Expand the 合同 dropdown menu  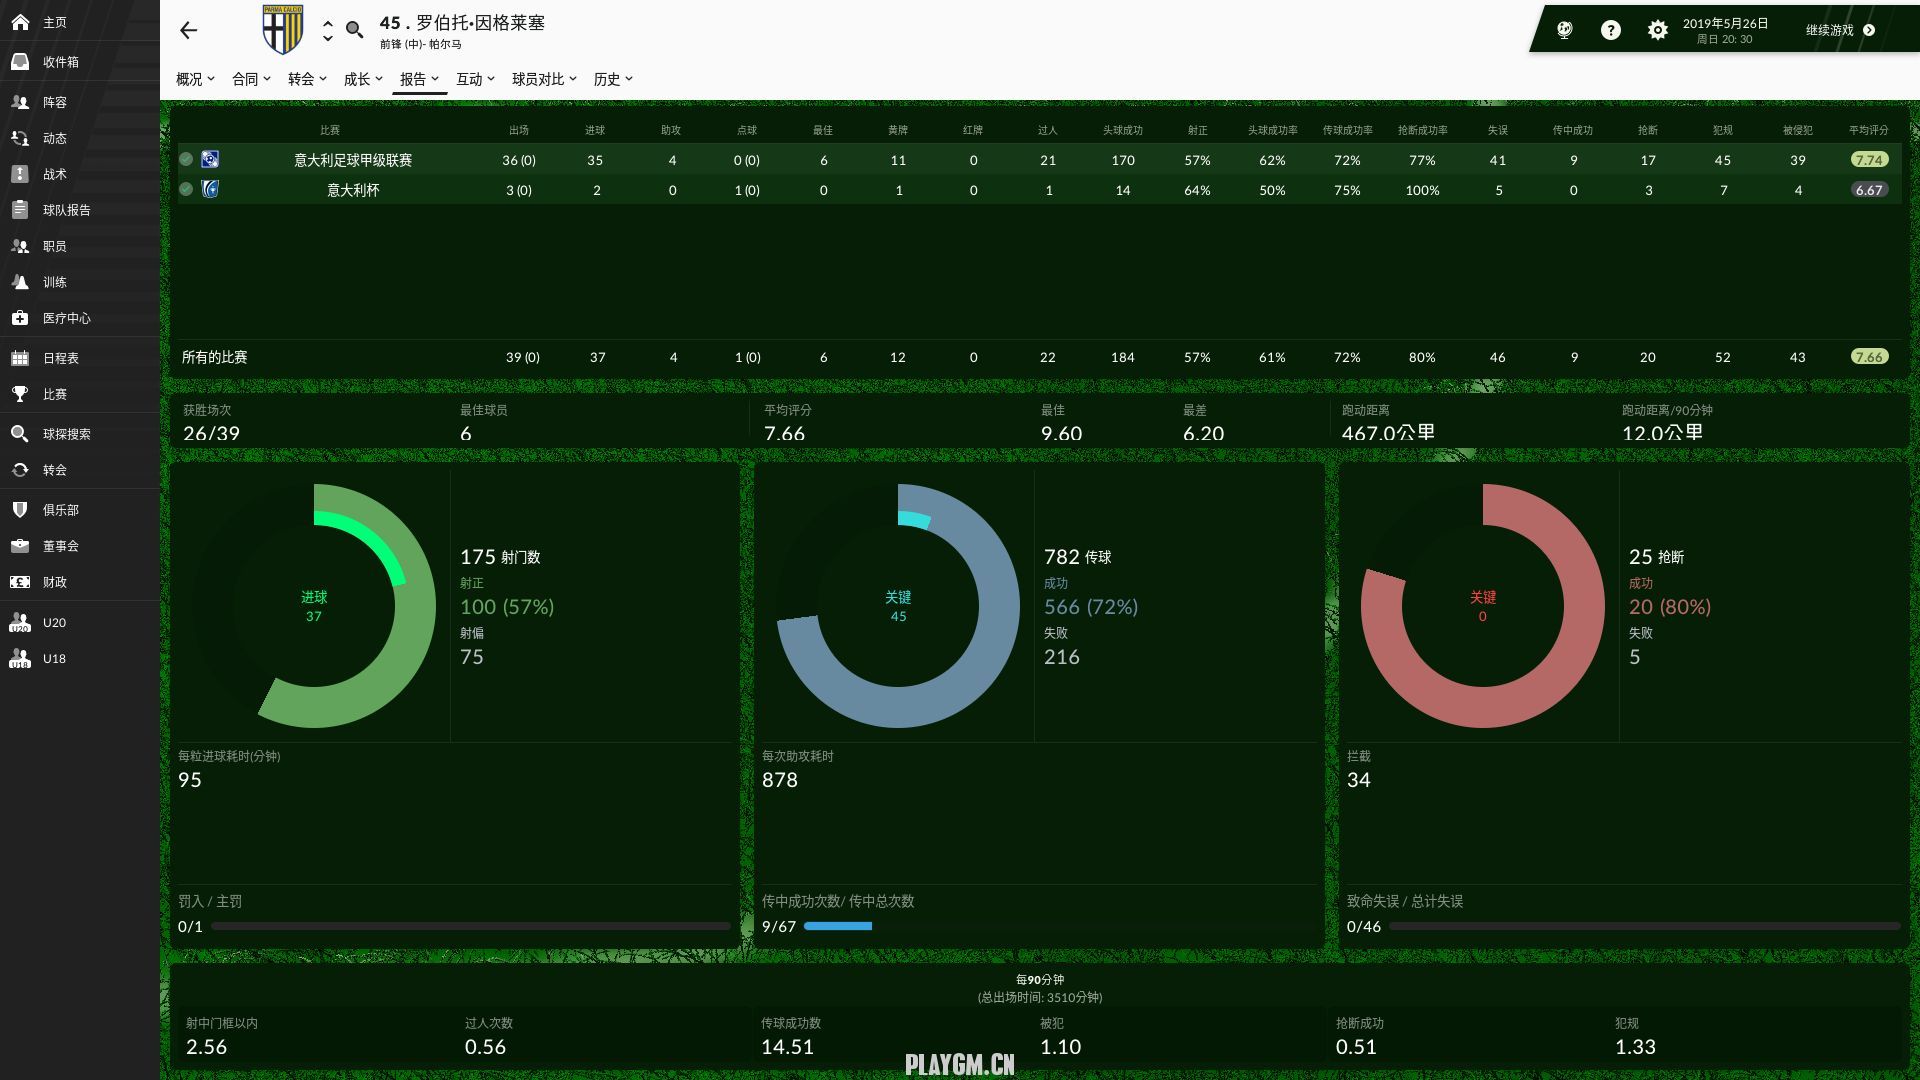pyautogui.click(x=251, y=79)
